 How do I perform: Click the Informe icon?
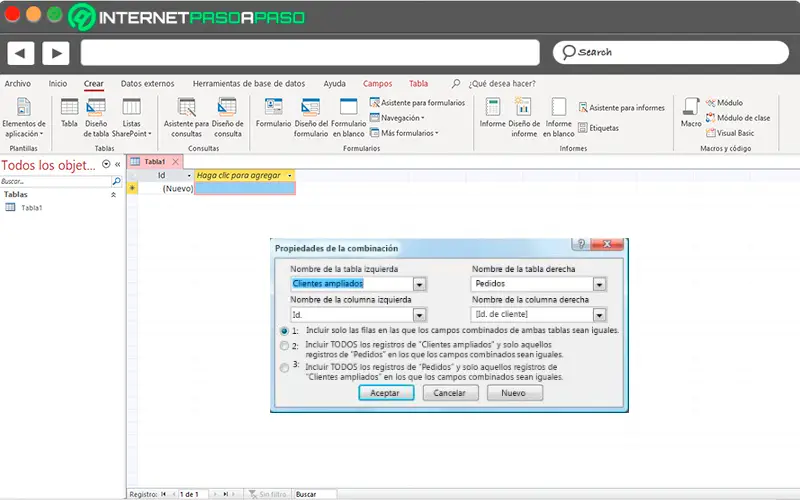click(x=492, y=107)
